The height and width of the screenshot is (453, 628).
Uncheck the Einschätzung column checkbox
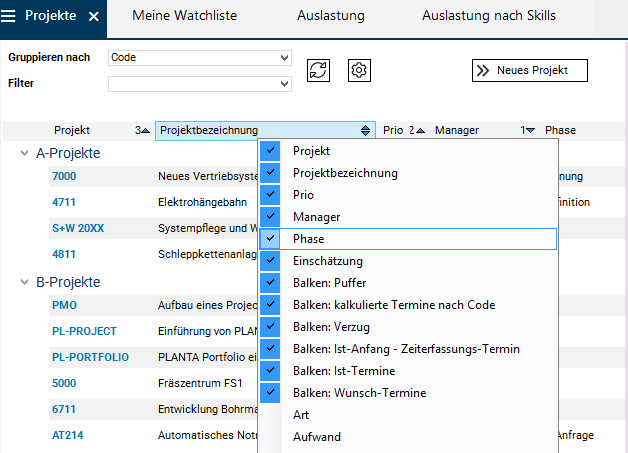point(270,261)
